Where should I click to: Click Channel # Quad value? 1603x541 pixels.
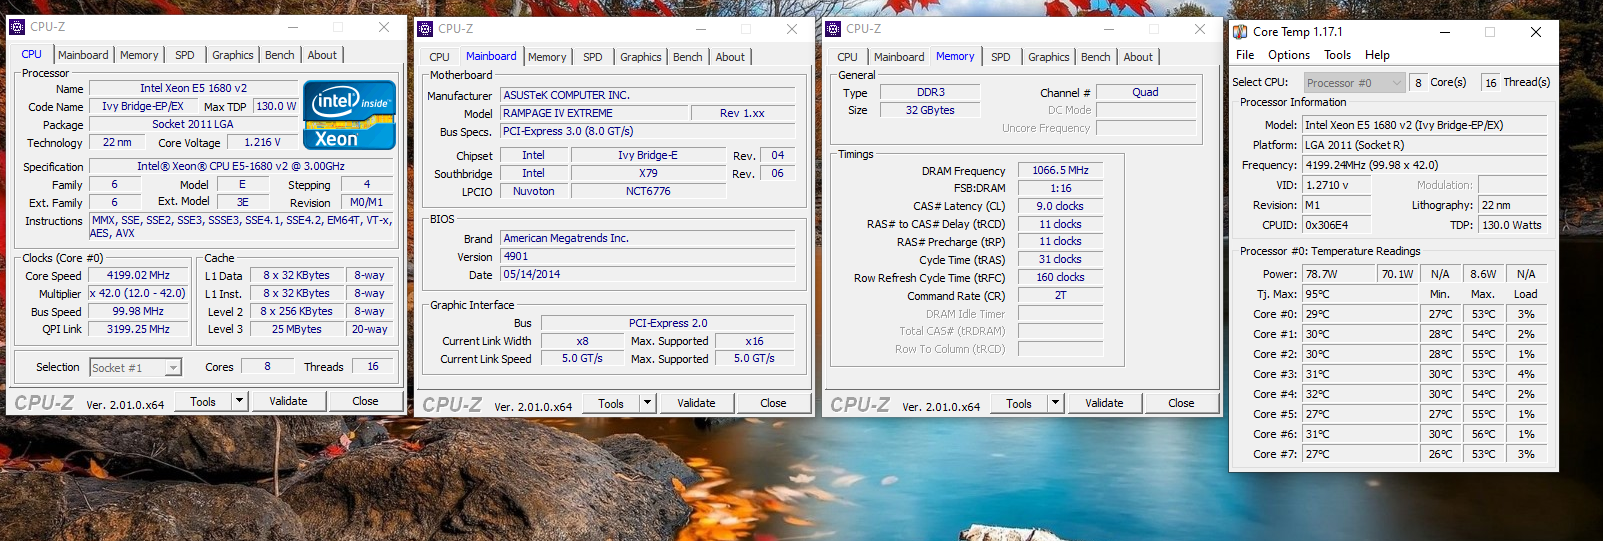pos(1146,92)
